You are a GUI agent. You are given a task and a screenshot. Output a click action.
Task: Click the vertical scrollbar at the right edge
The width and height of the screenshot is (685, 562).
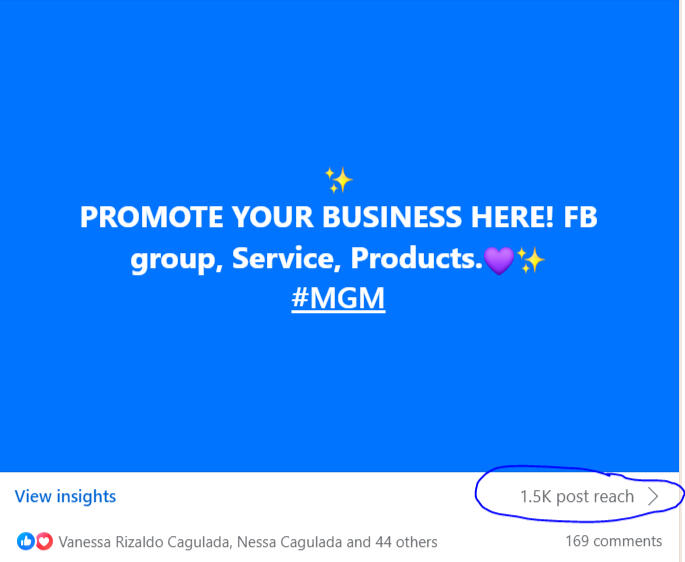(682, 281)
